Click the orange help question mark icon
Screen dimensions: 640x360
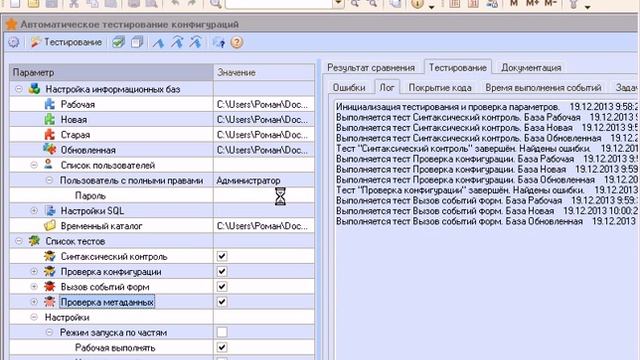(237, 42)
